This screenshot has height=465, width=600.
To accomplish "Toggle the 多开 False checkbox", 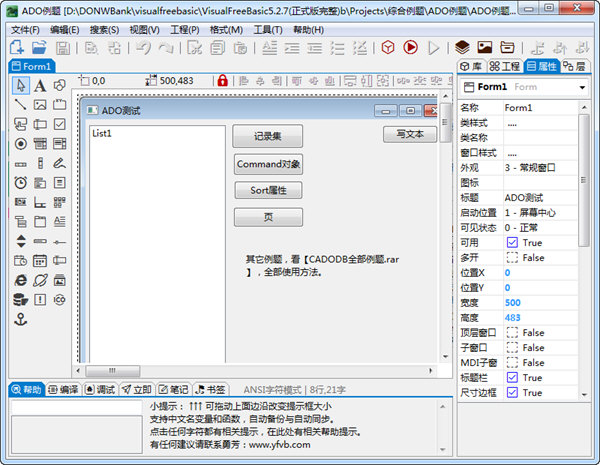I will click(x=512, y=258).
